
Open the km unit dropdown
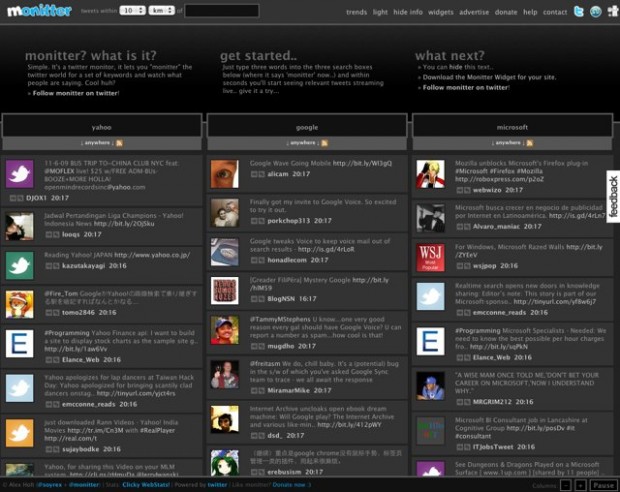(x=161, y=11)
